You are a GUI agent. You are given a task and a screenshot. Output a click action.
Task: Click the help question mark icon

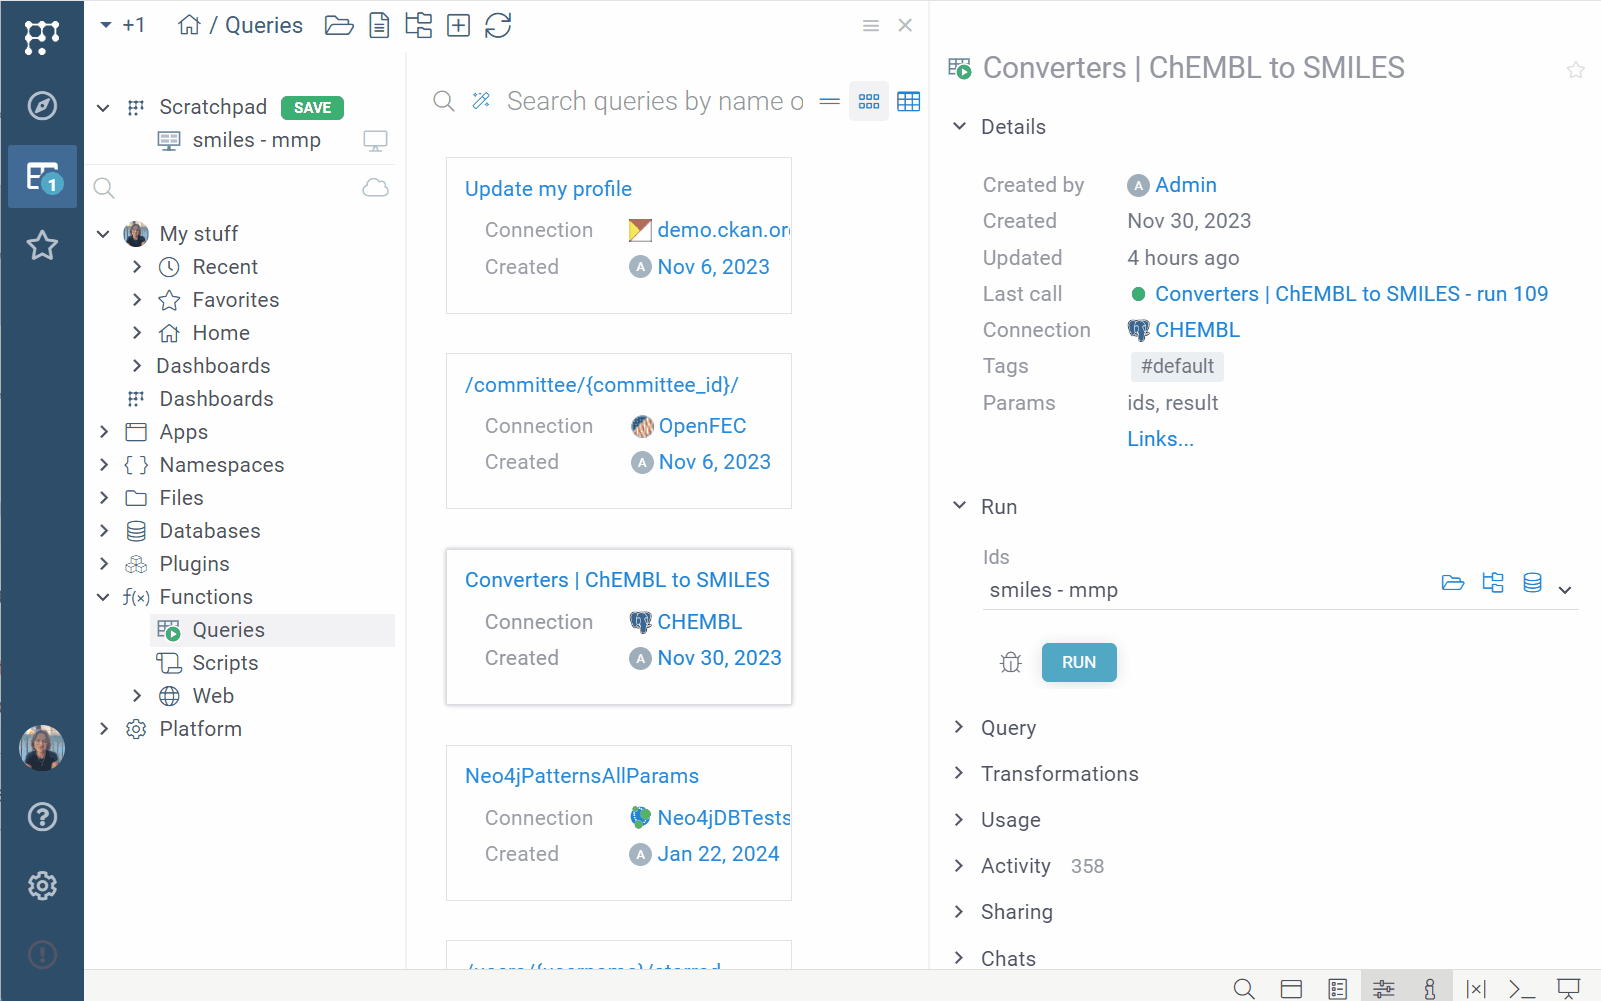tap(42, 817)
